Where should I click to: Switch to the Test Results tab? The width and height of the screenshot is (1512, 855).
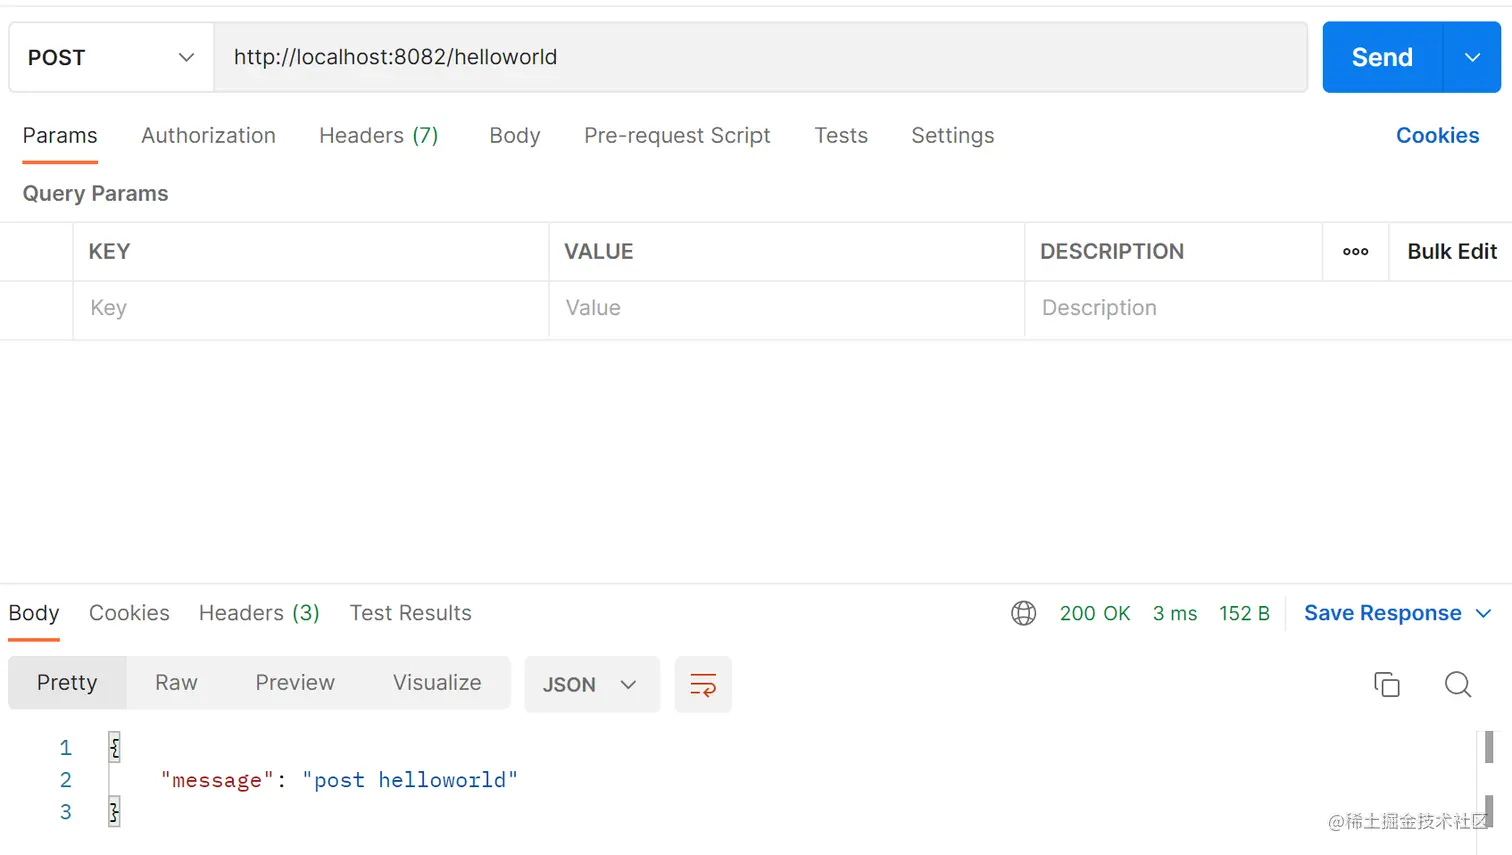(x=410, y=613)
